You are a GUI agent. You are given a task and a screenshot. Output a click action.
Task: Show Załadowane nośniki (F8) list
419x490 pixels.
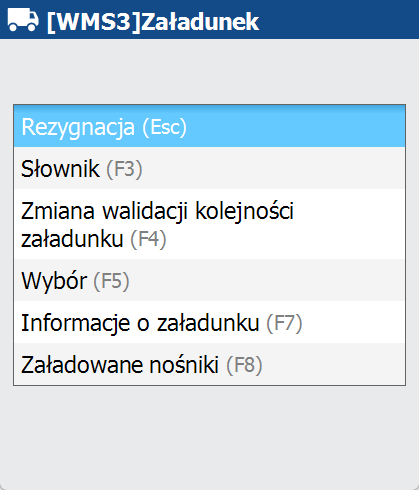coord(209,364)
